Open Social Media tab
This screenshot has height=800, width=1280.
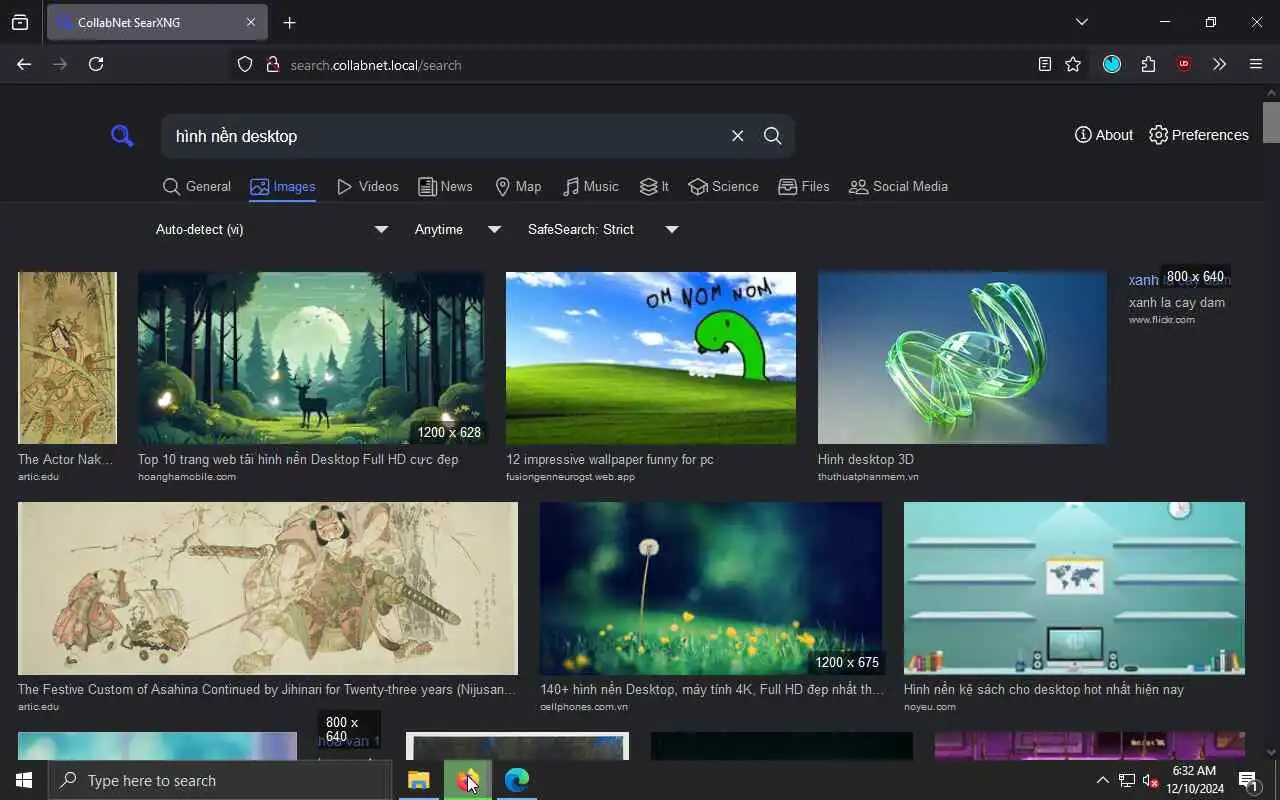[x=898, y=187]
